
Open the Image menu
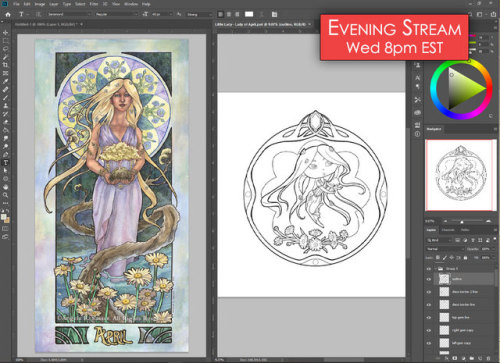point(40,4)
